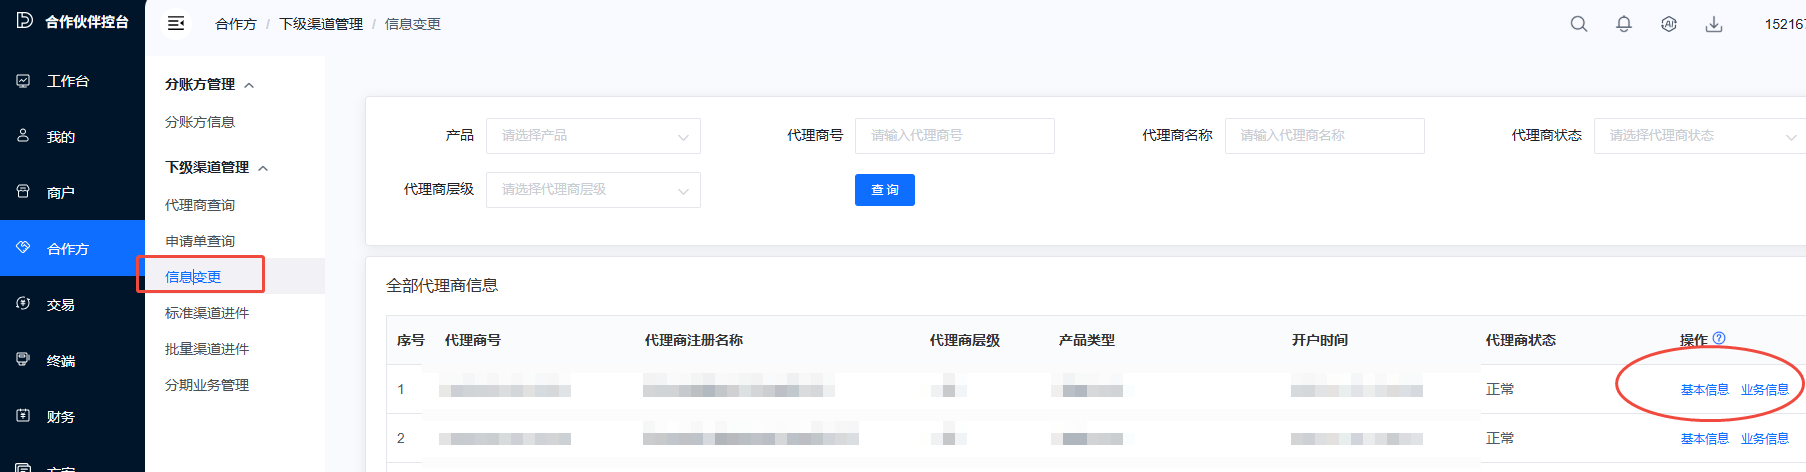Go to 终端 in the left navigation
The height and width of the screenshot is (472, 1806).
click(60, 361)
